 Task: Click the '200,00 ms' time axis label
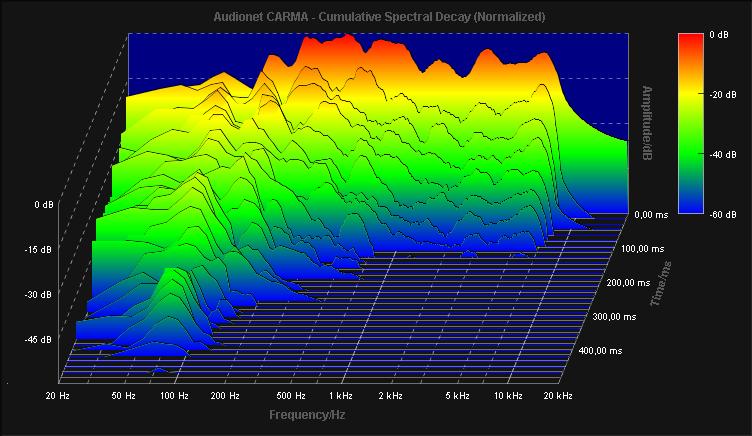pos(628,283)
